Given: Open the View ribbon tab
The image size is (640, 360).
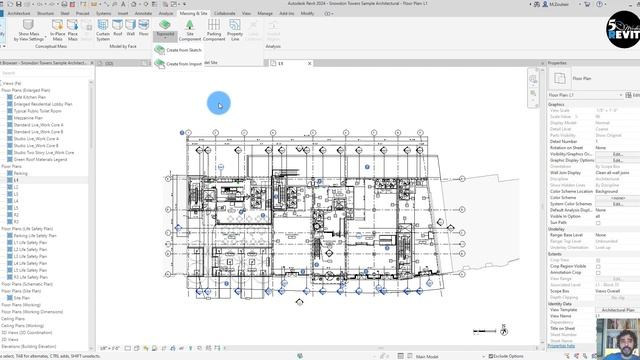Looking at the screenshot, I should tap(246, 13).
